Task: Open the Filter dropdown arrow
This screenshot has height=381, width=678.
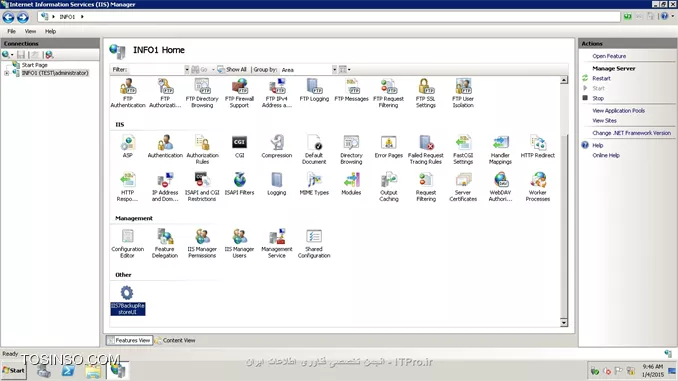Action: [187, 70]
